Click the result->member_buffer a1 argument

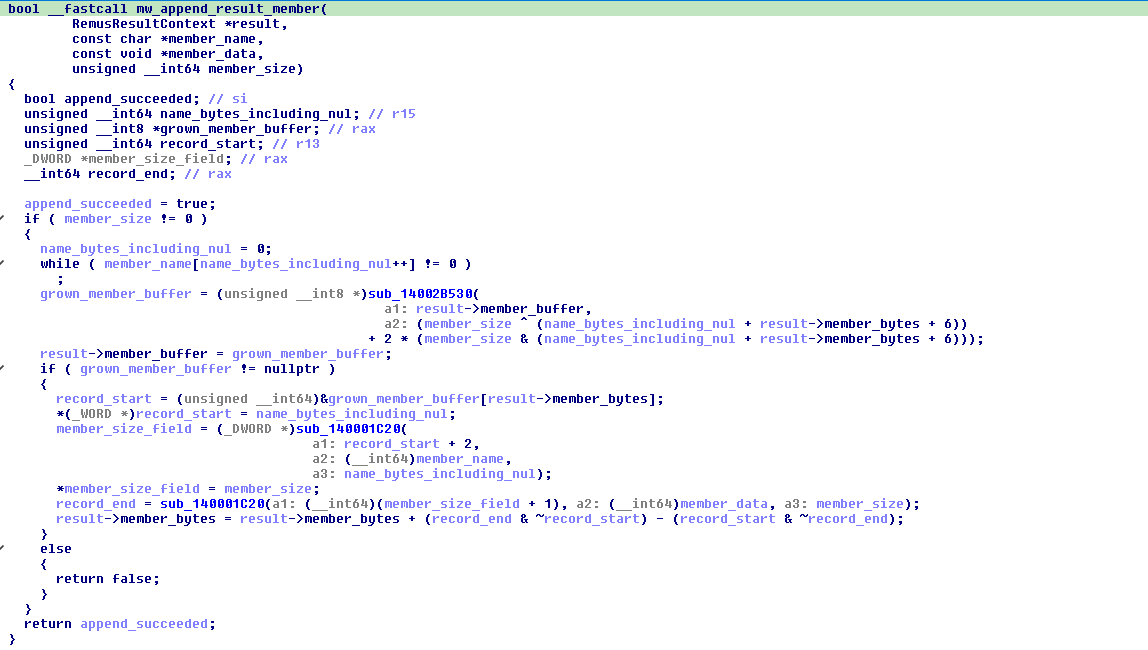click(500, 309)
